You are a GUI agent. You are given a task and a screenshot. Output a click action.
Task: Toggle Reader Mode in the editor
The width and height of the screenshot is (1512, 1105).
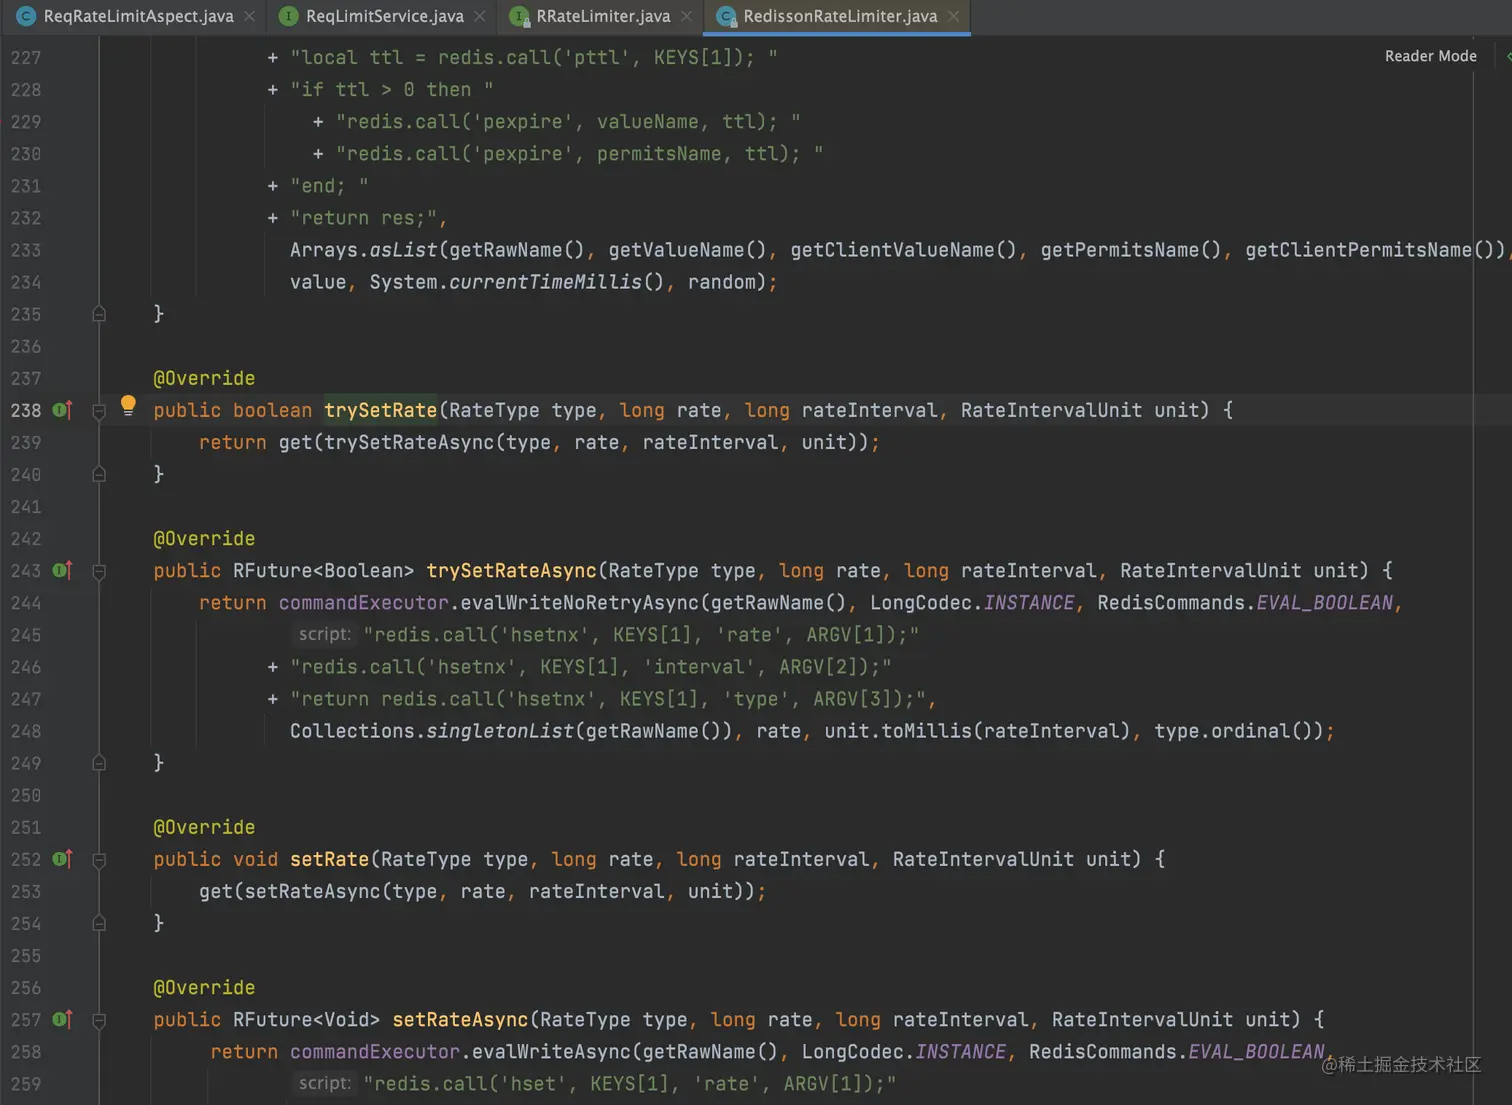(1430, 56)
